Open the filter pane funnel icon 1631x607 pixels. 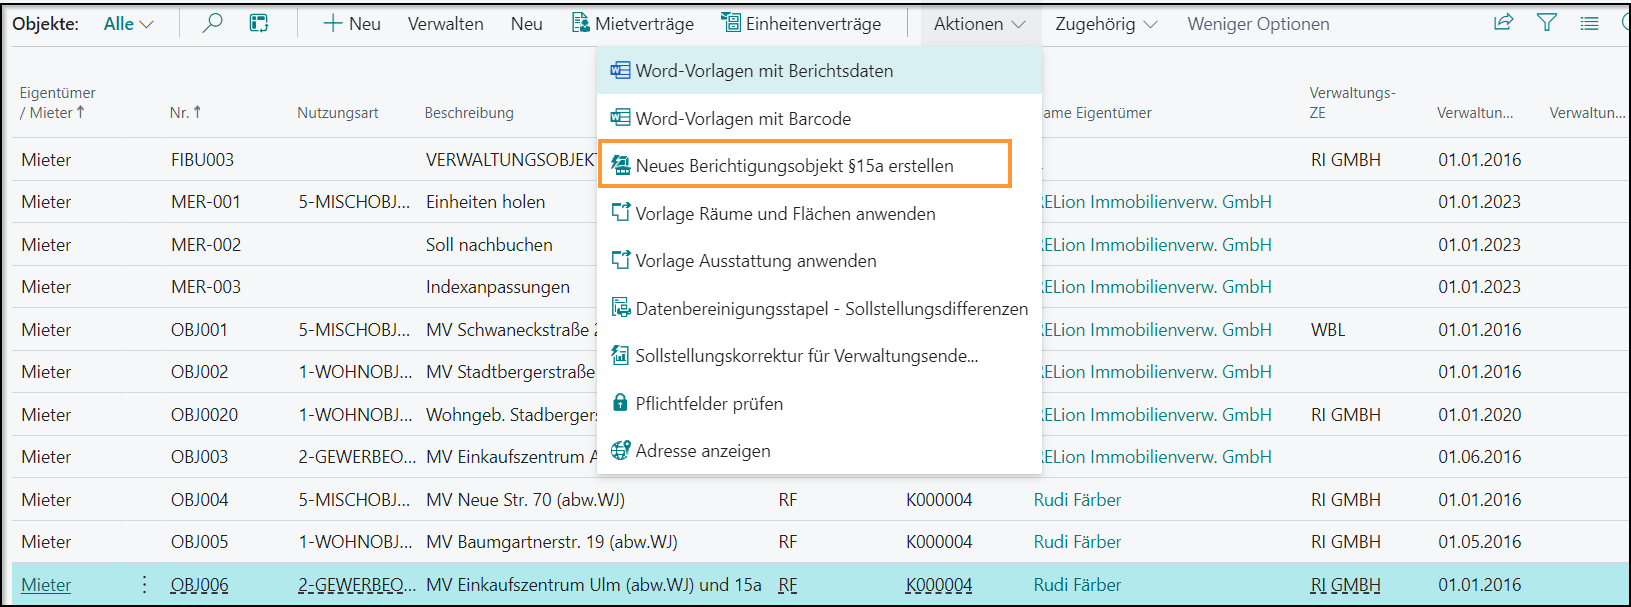(1547, 23)
